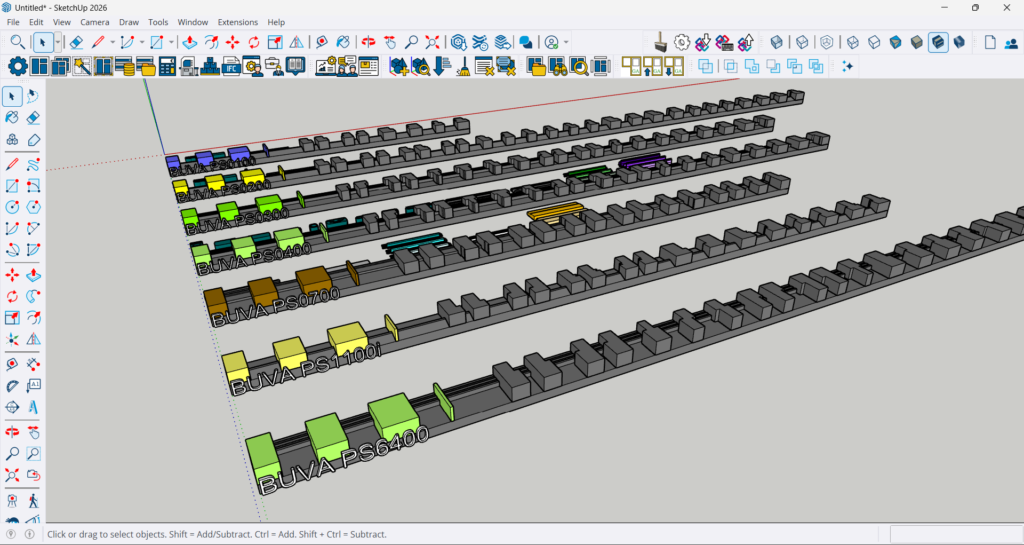1024x545 pixels.
Task: Choose the Protractor tool in left palette
Action: coord(12,386)
